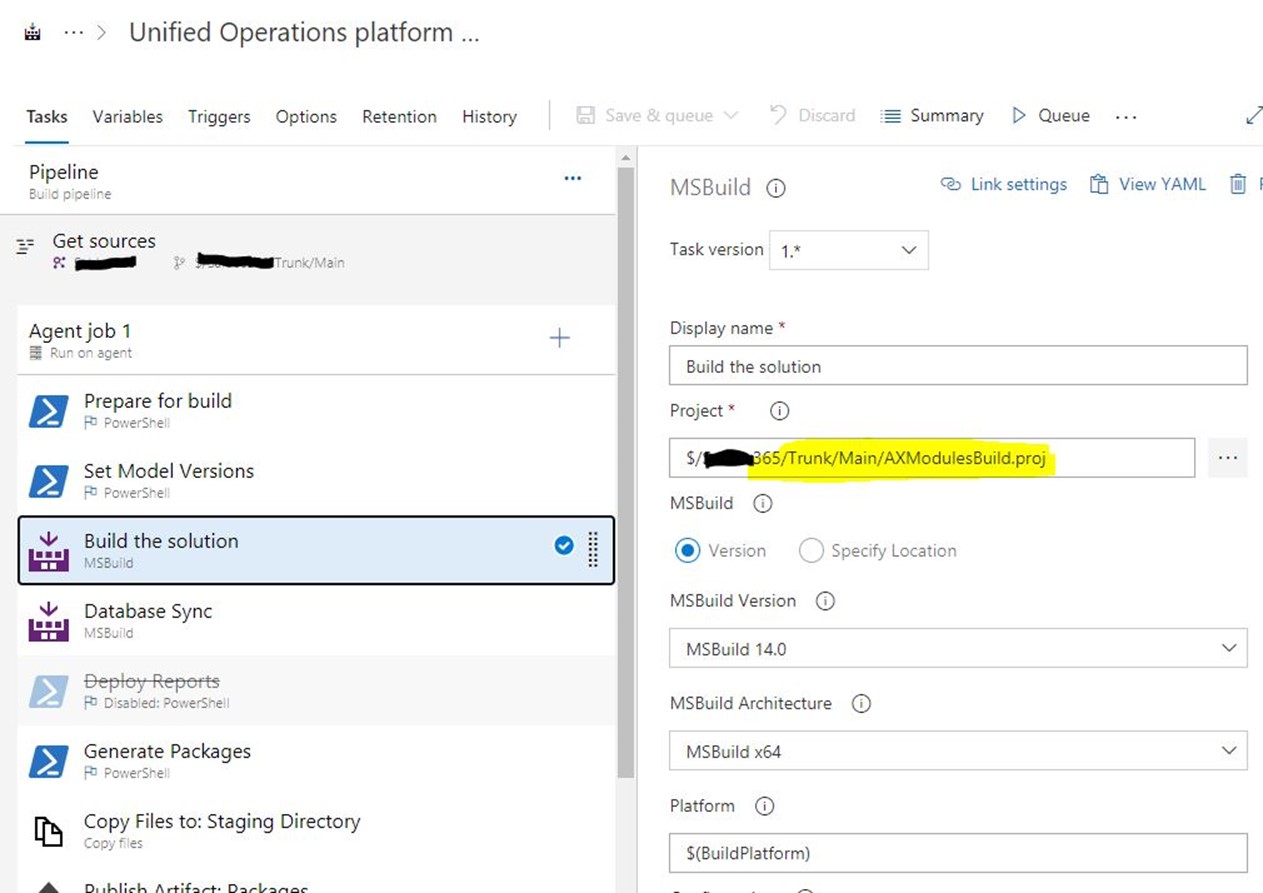The height and width of the screenshot is (893, 1263).
Task: Click the Project info icon
Action: [x=780, y=411]
